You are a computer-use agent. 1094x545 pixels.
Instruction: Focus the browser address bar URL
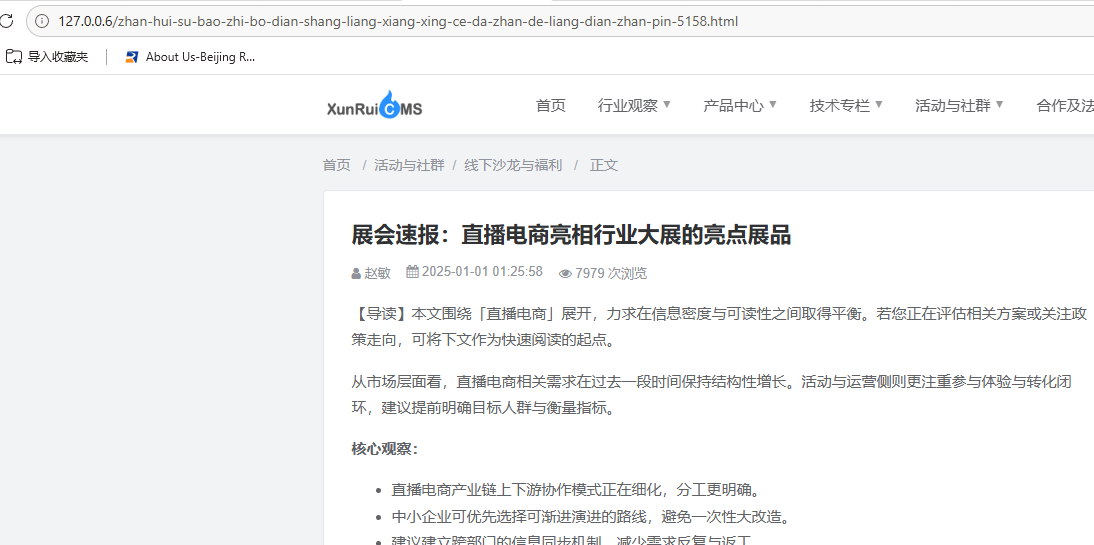398,22
